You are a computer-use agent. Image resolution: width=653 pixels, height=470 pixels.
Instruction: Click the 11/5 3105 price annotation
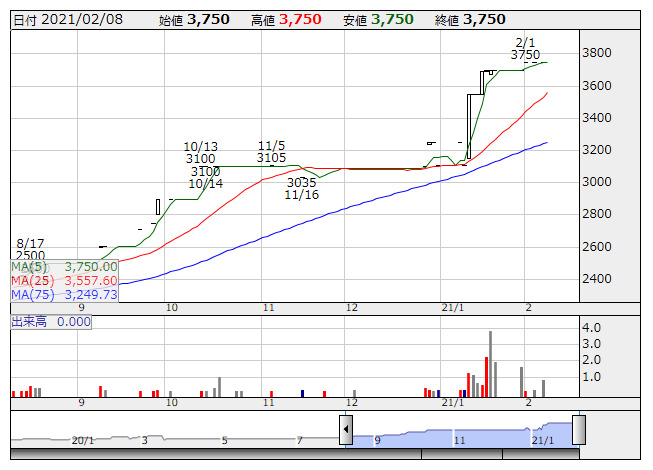pyautogui.click(x=272, y=151)
